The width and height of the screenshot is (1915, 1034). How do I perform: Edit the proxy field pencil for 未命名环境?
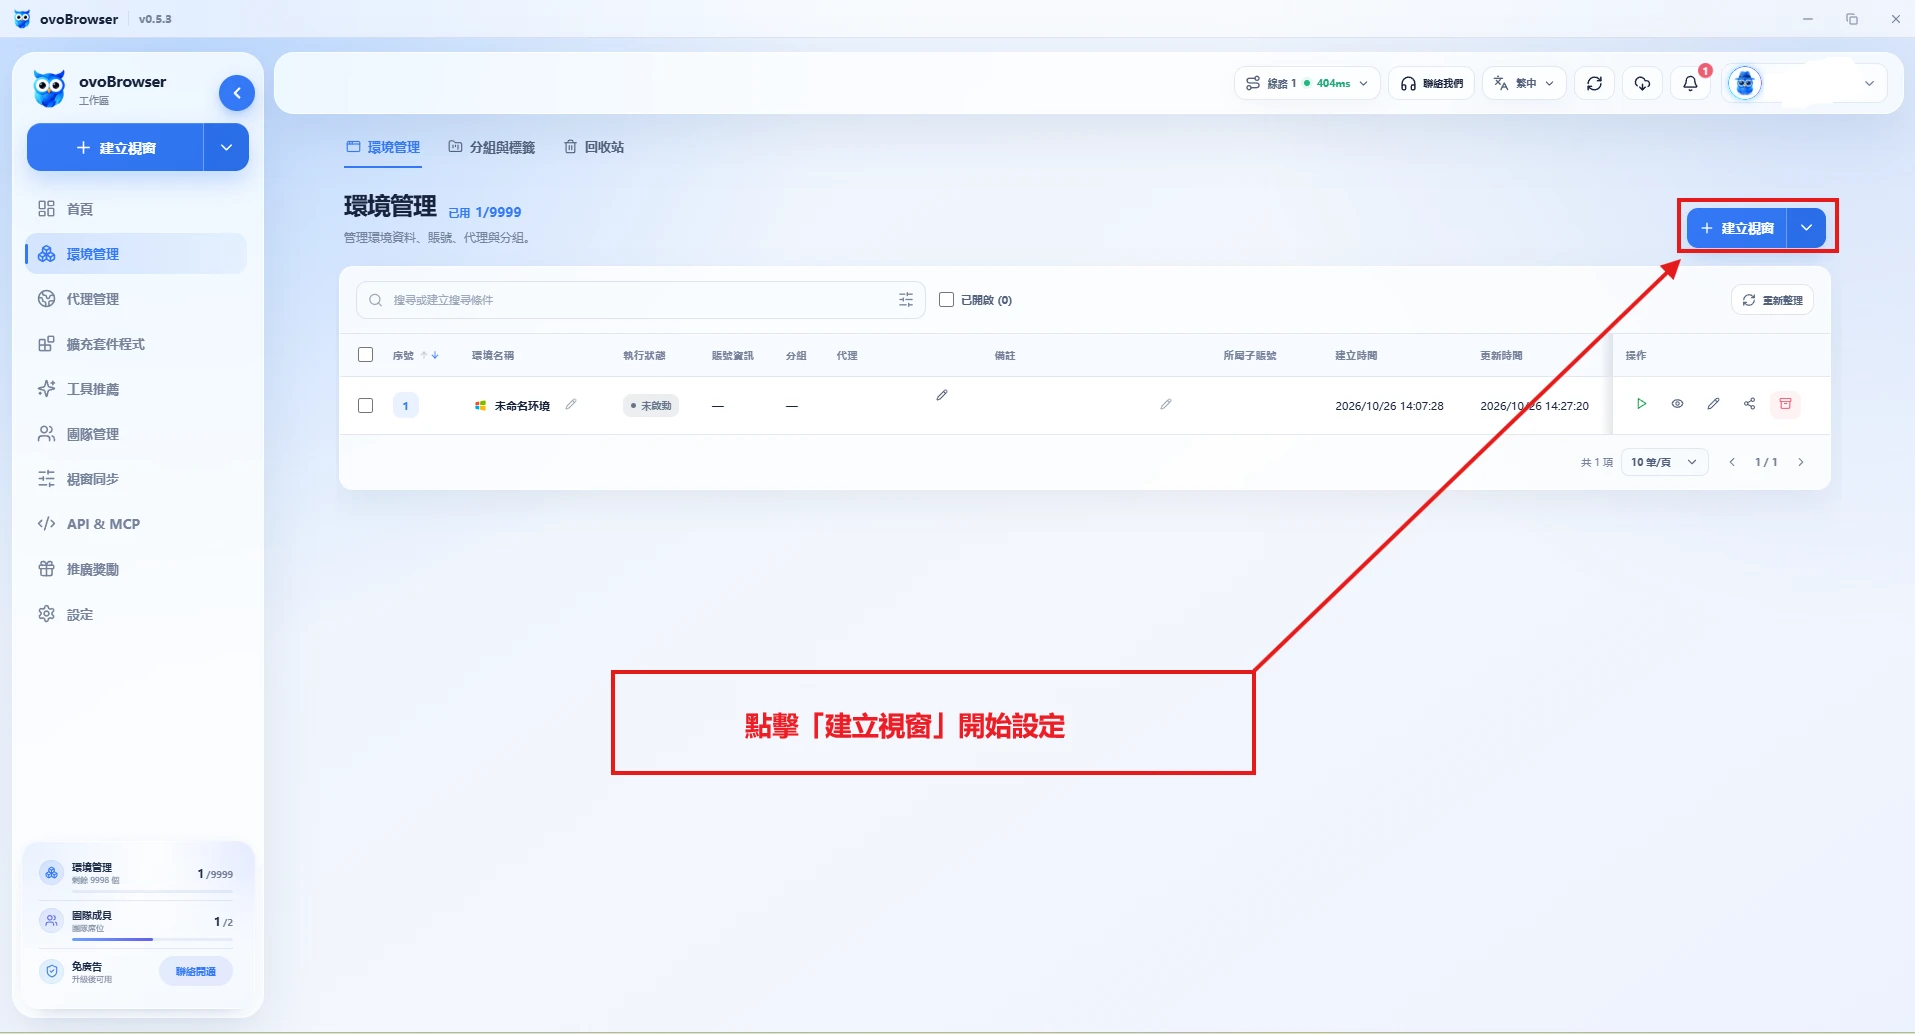942,395
